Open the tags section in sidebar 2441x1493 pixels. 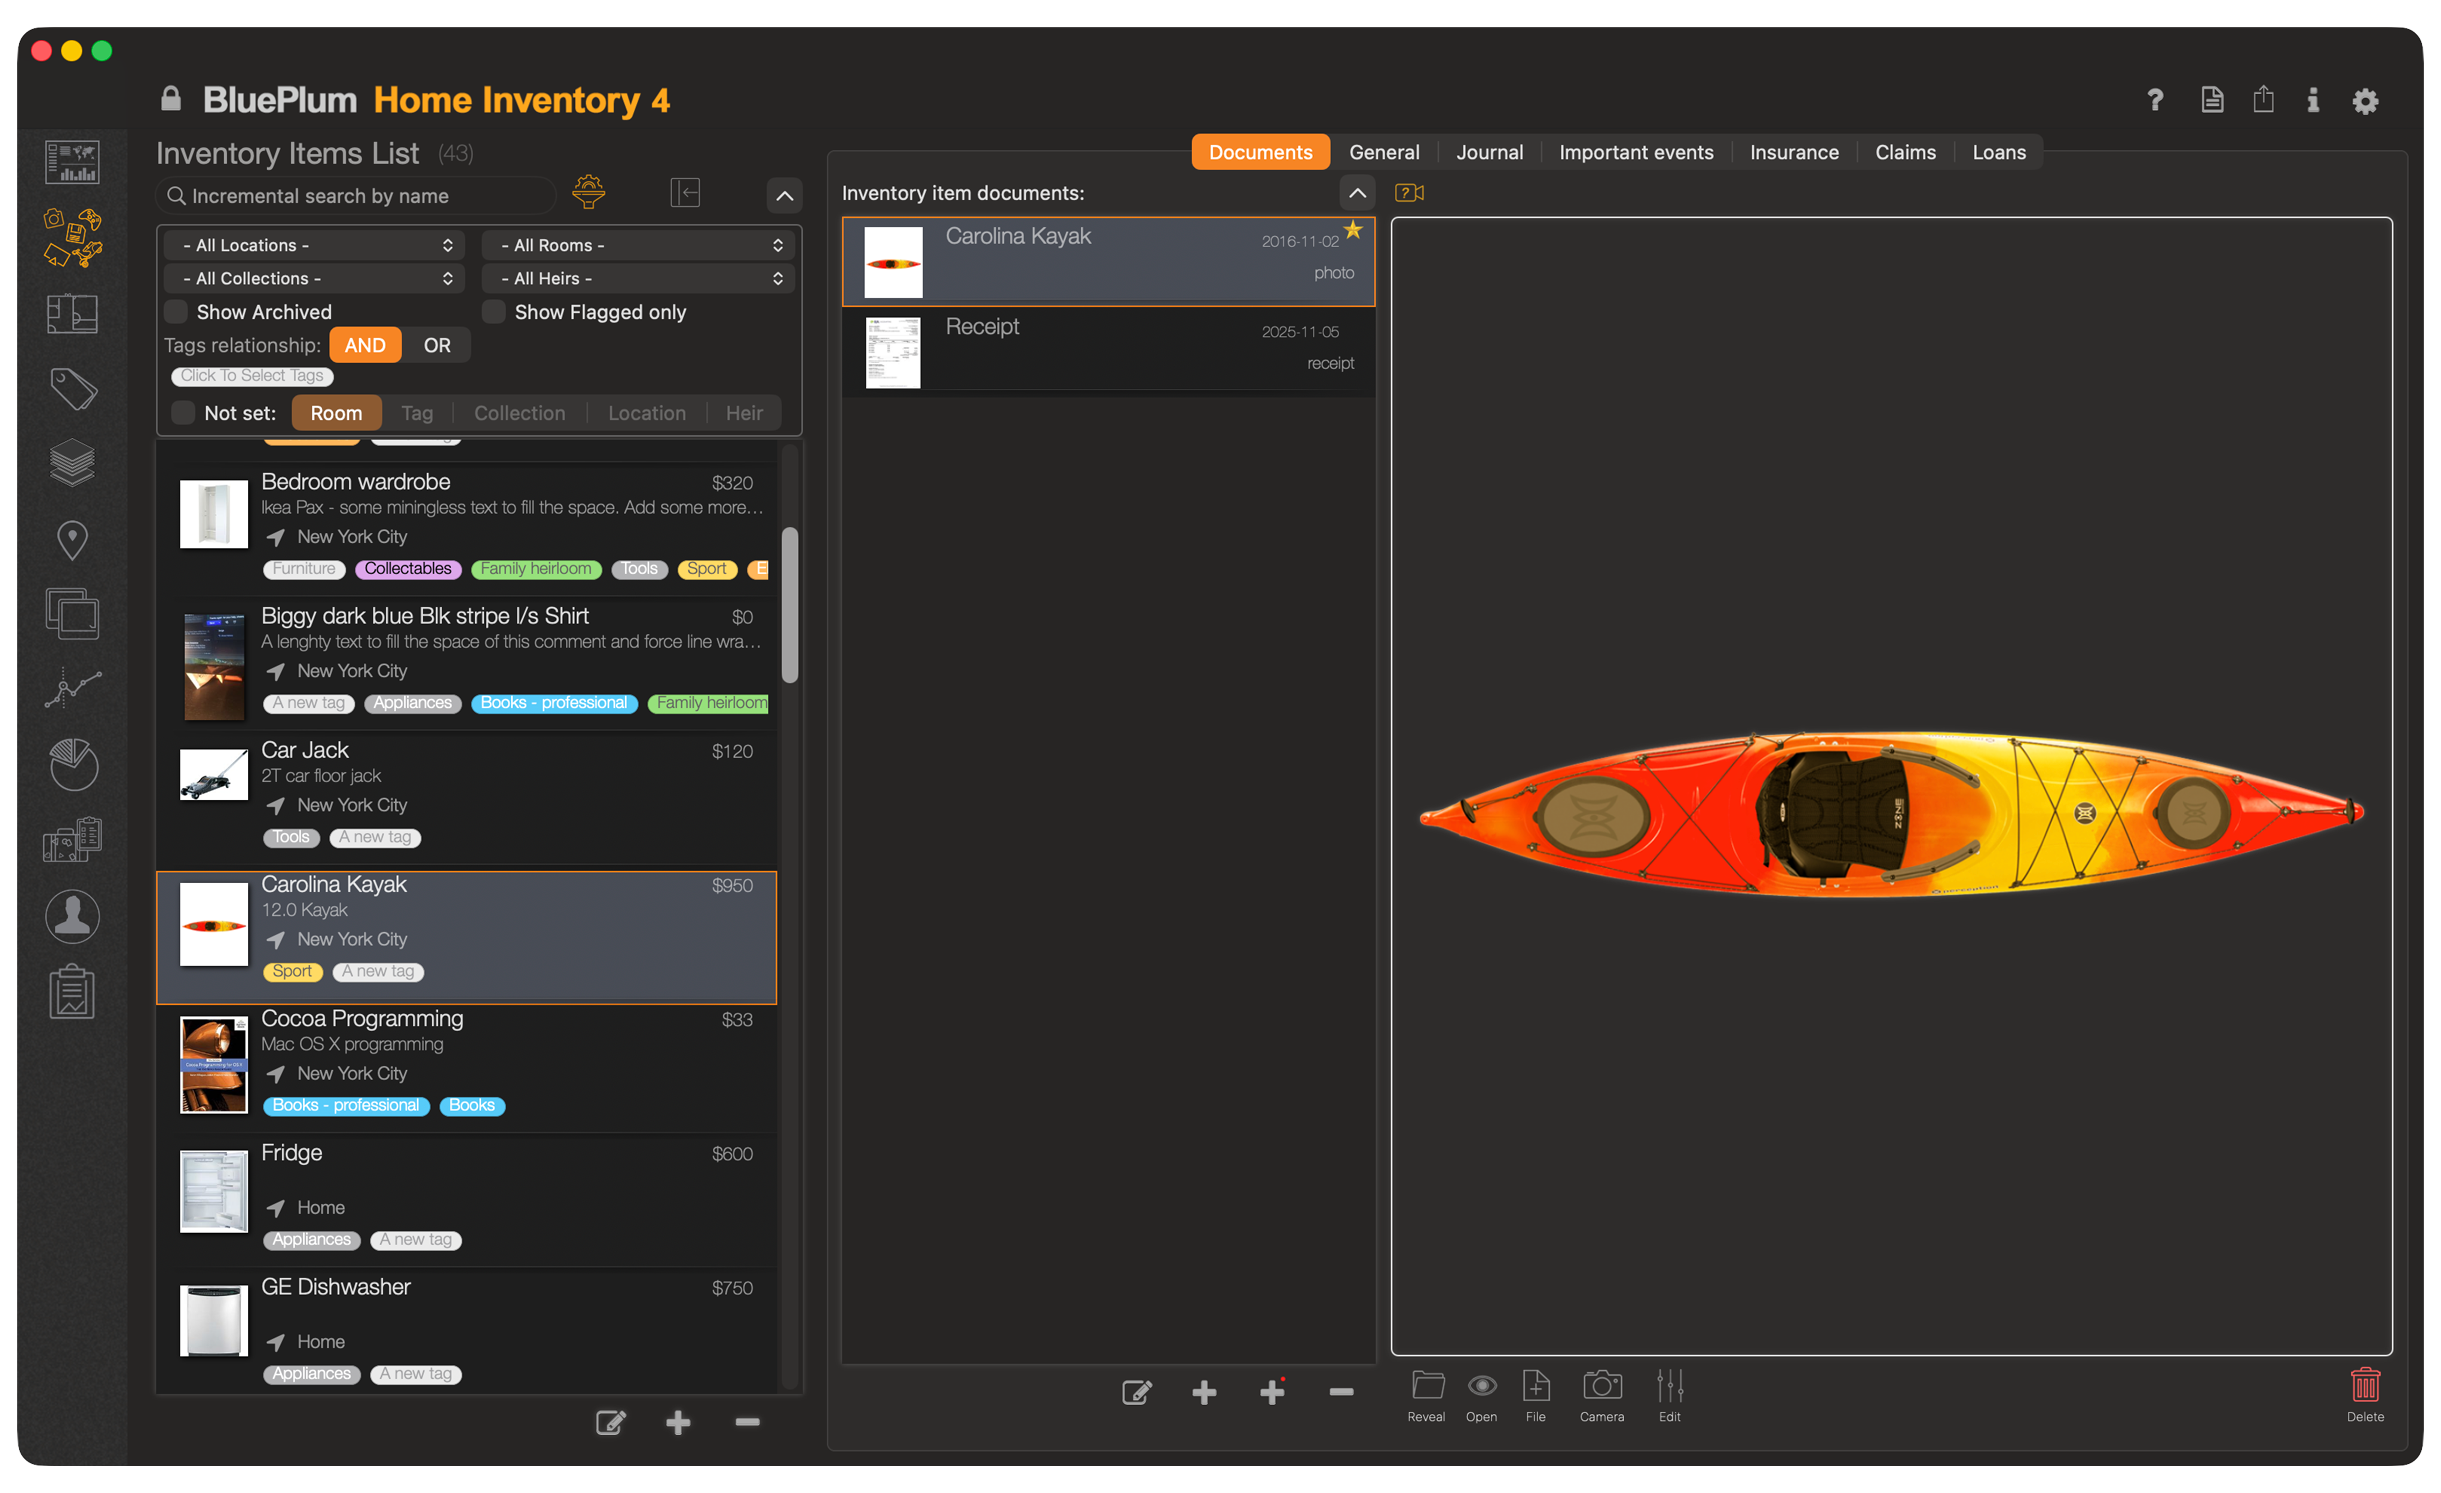click(73, 390)
